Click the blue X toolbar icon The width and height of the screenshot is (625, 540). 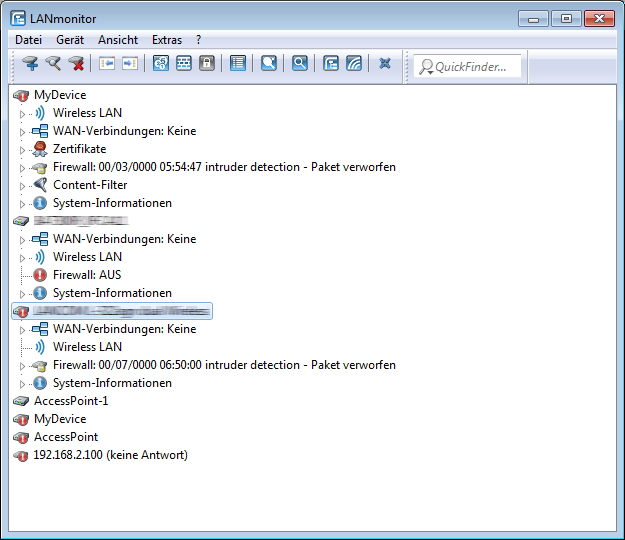click(385, 63)
